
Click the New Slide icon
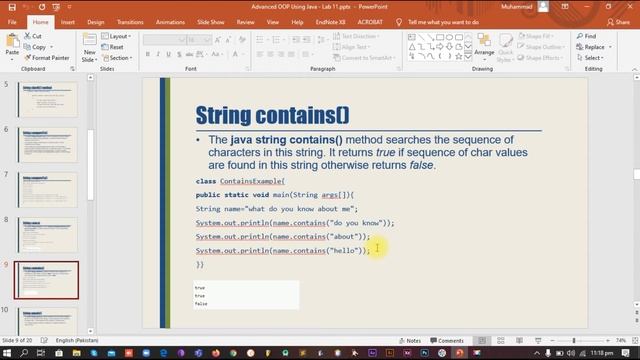[x=89, y=41]
